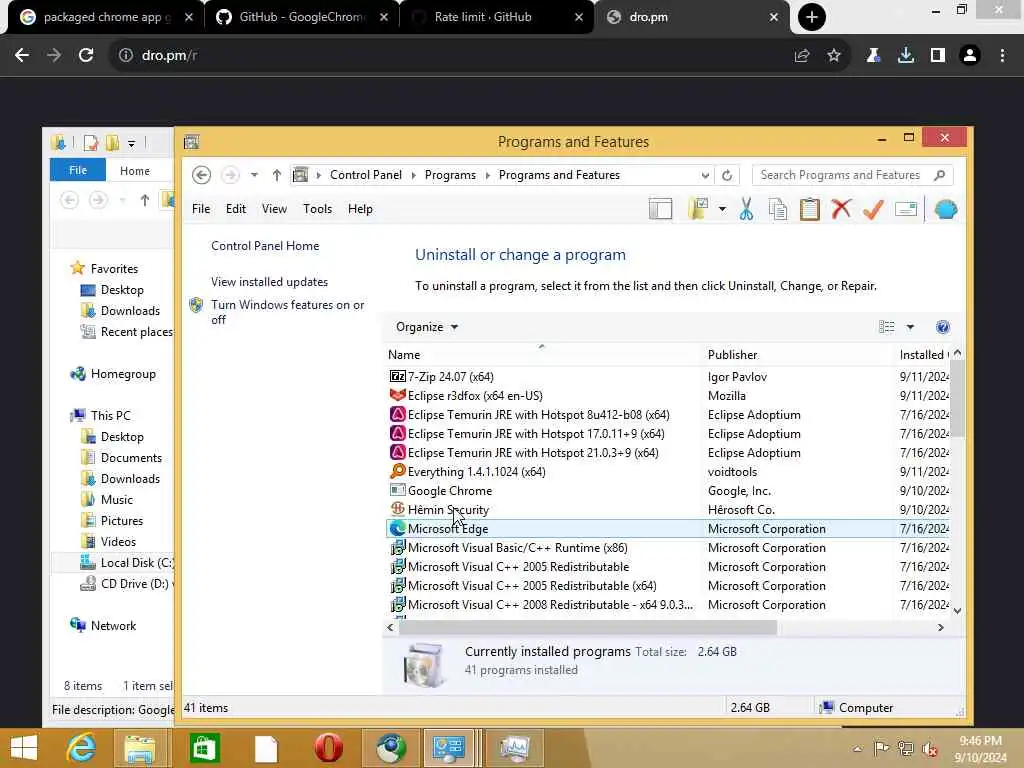1024x768 pixels.
Task: Open the browser three-dot menu
Action: pos(1002,56)
